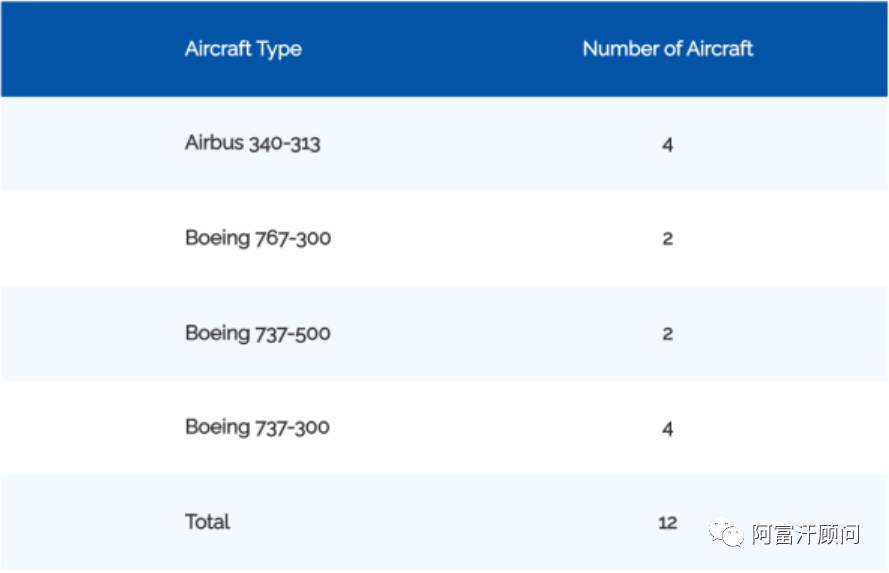Click the aircraft count for Airbus 340-313
The image size is (889, 573).
tap(667, 145)
